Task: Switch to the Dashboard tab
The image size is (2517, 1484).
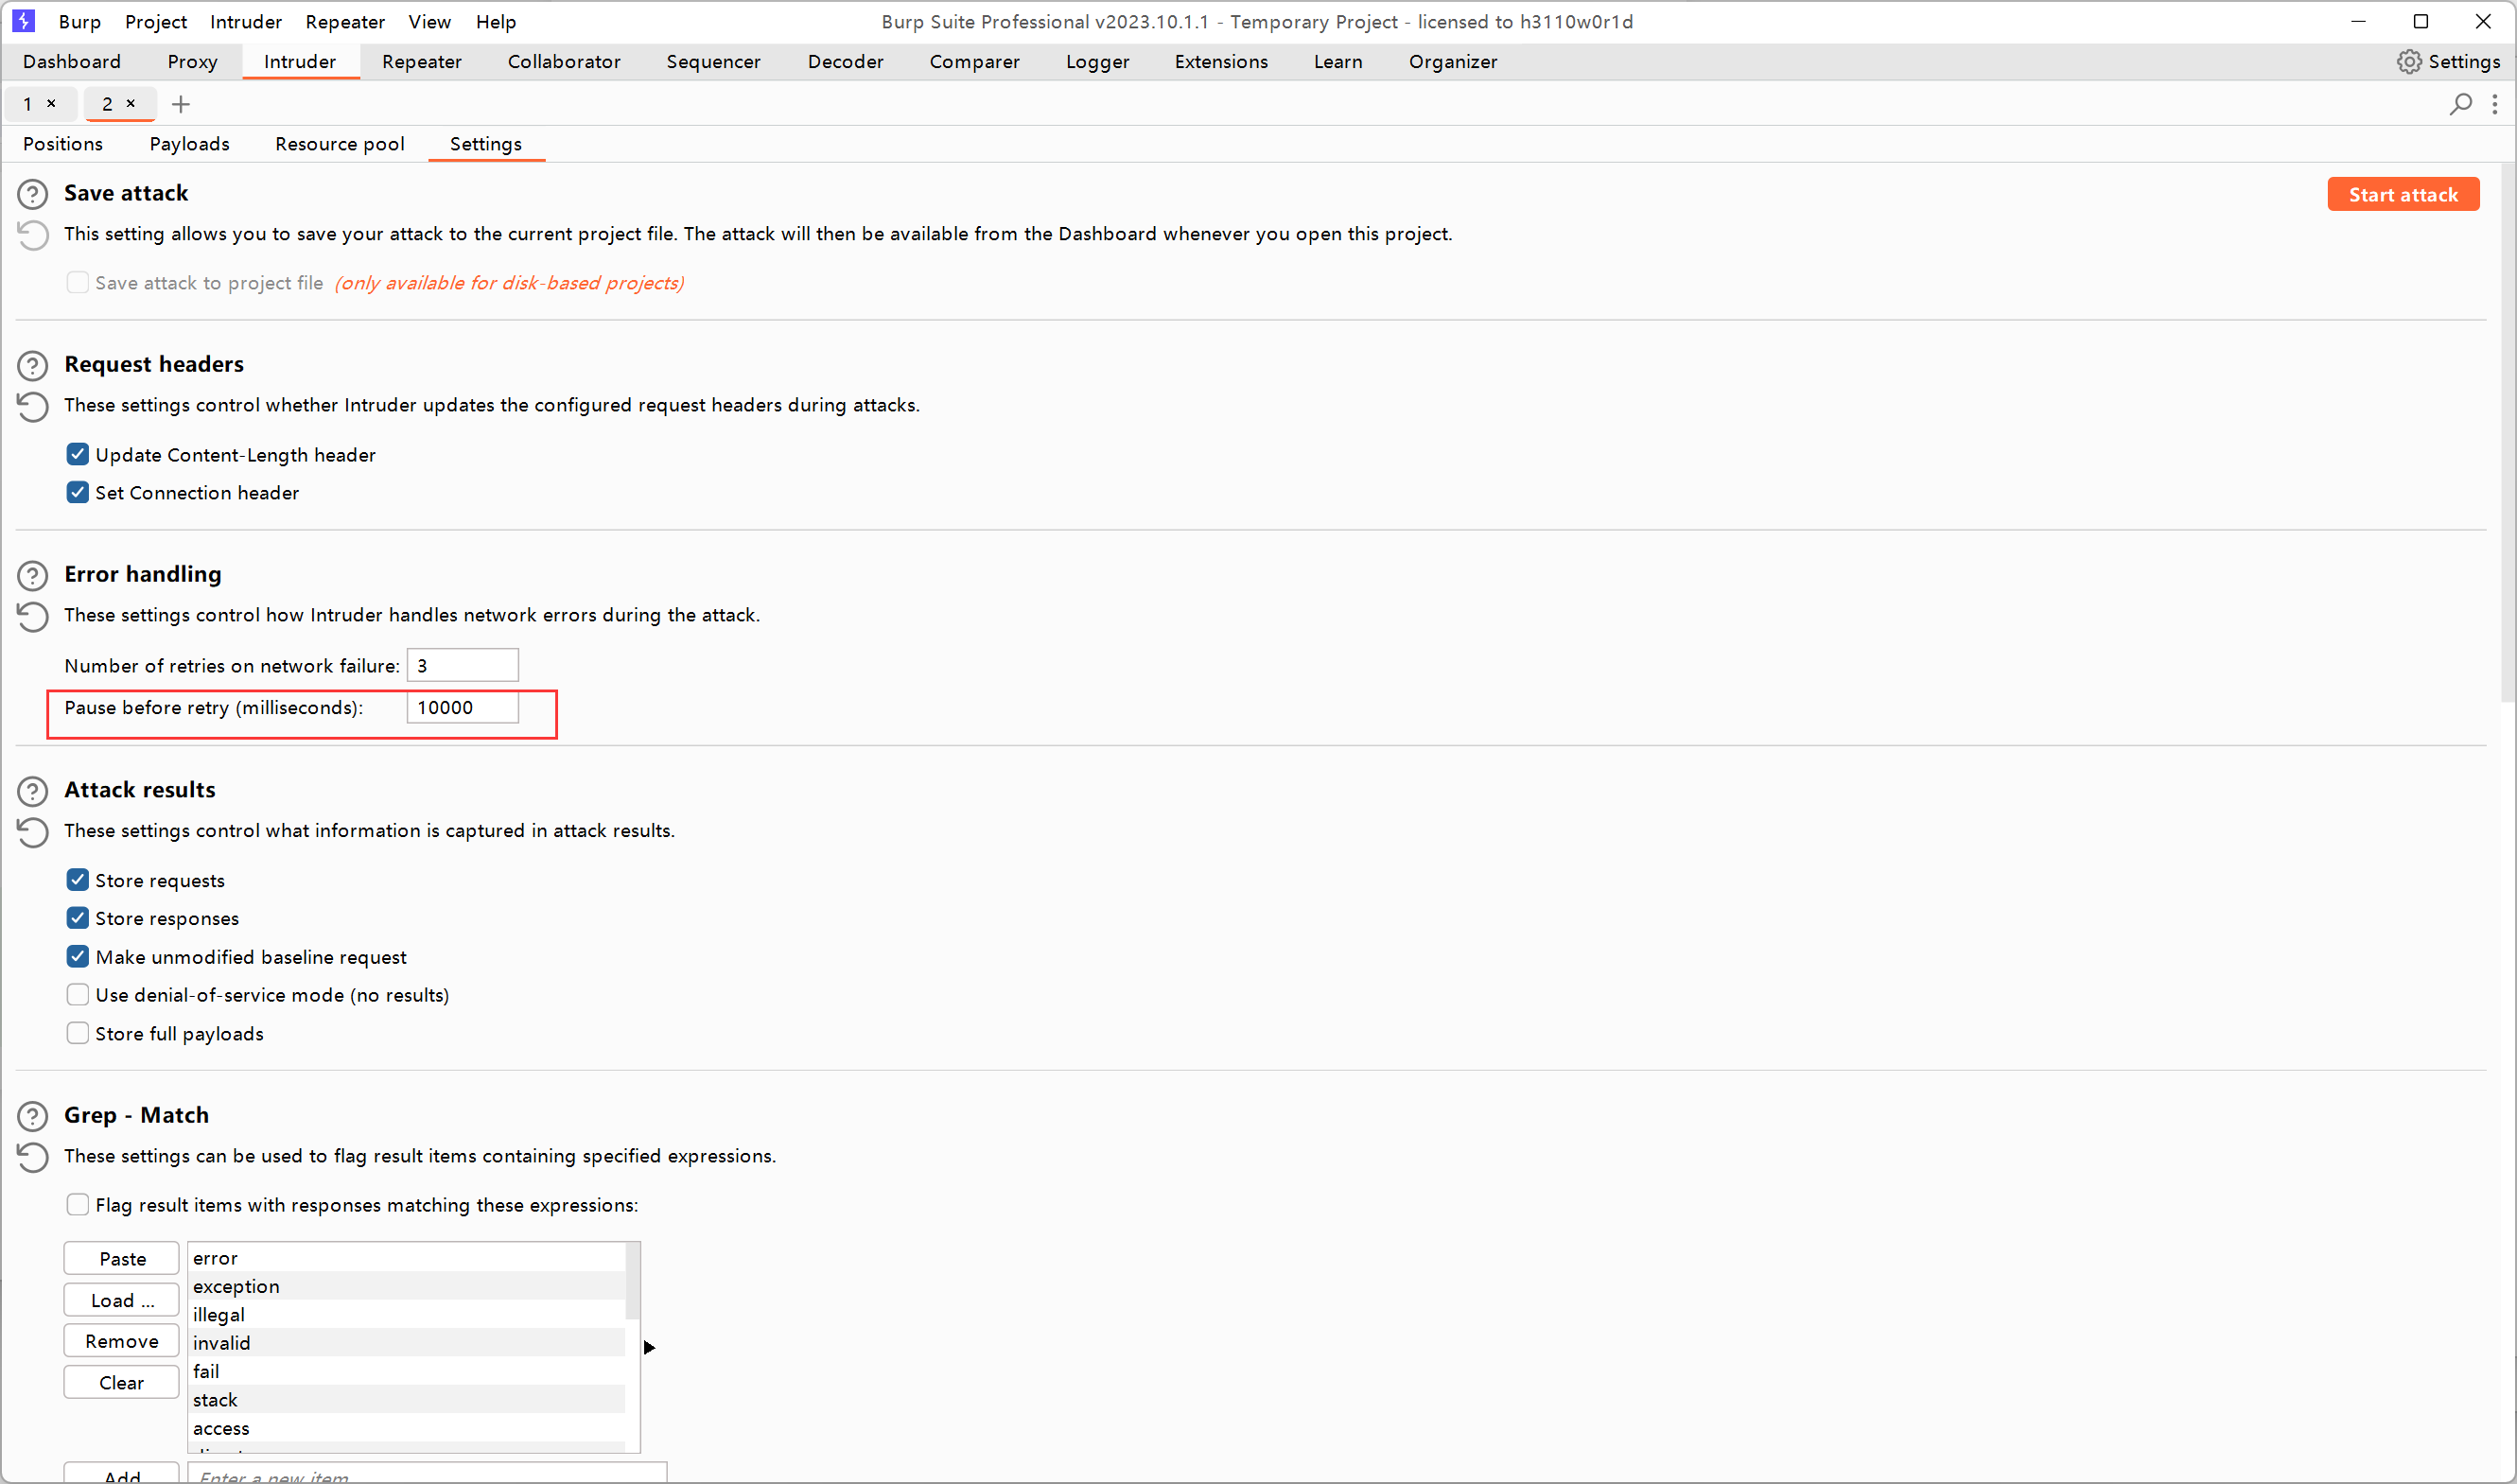Action: pos(72,62)
